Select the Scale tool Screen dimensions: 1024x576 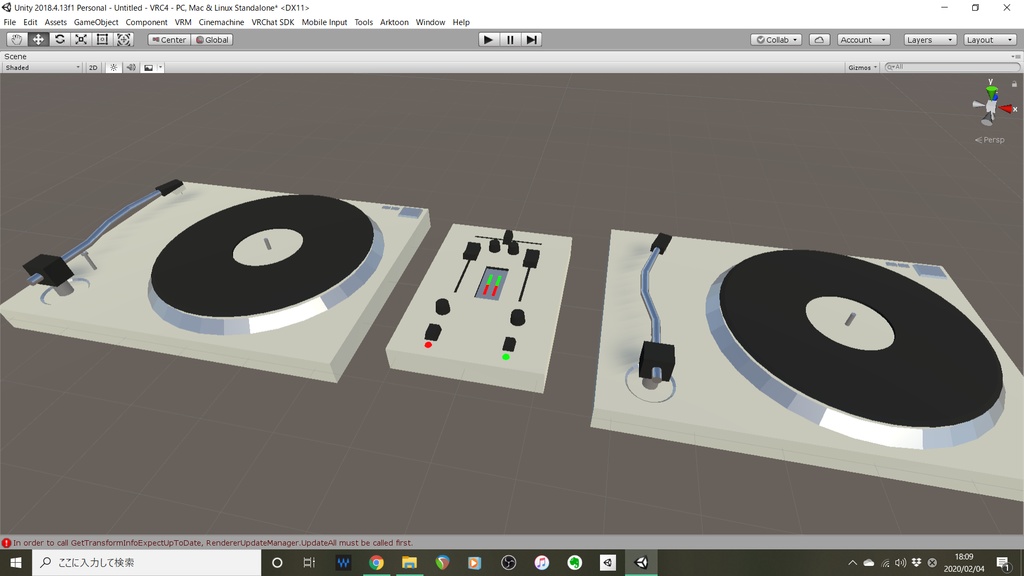tap(80, 39)
